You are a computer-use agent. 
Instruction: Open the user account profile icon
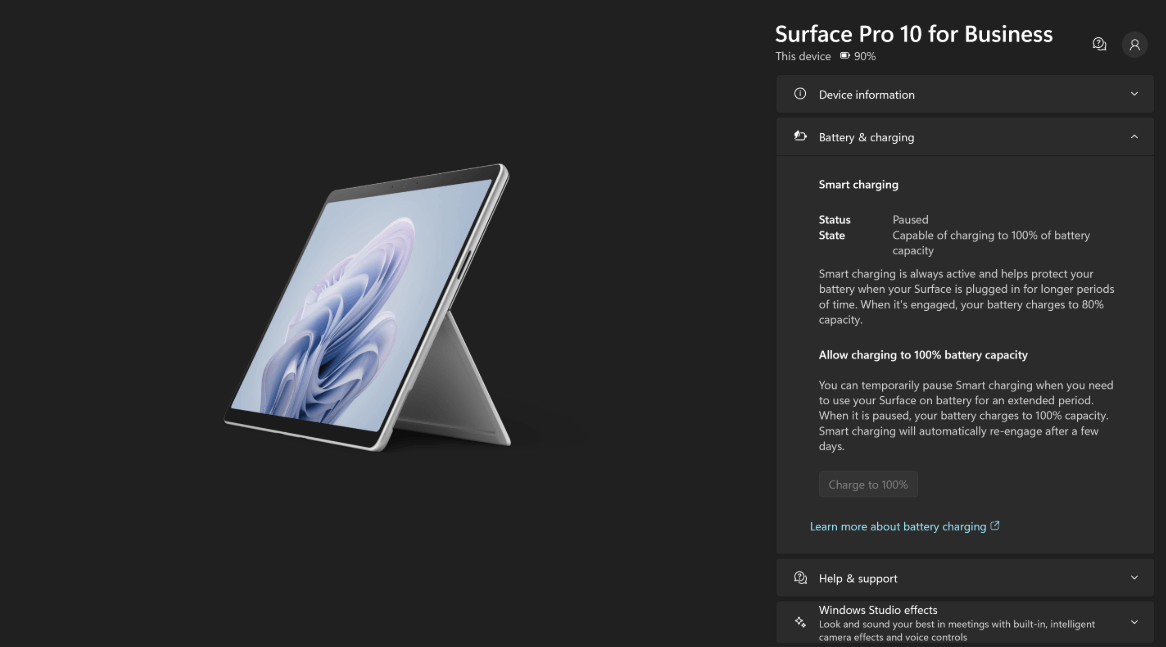point(1134,45)
